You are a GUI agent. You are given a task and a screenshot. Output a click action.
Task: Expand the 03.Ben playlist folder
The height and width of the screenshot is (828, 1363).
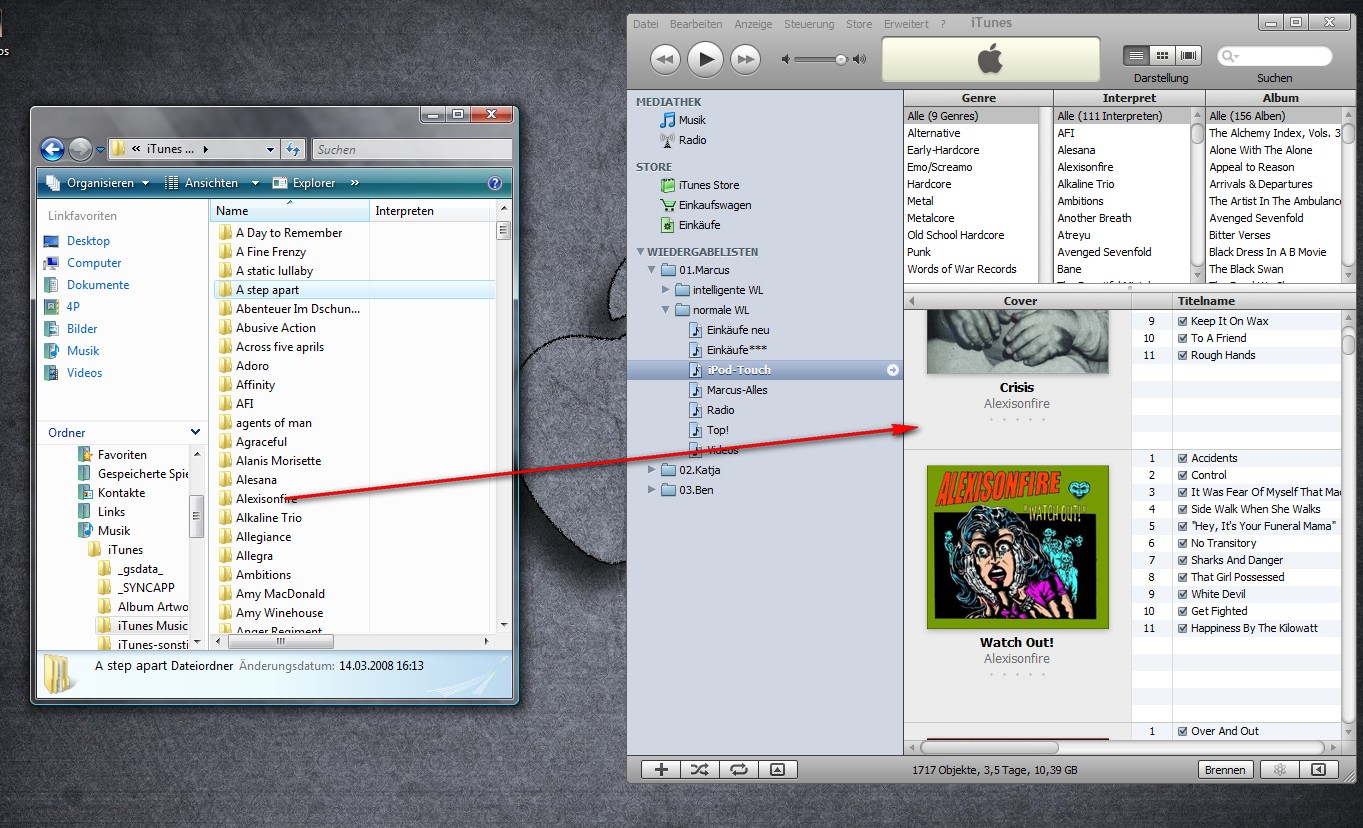tap(653, 490)
